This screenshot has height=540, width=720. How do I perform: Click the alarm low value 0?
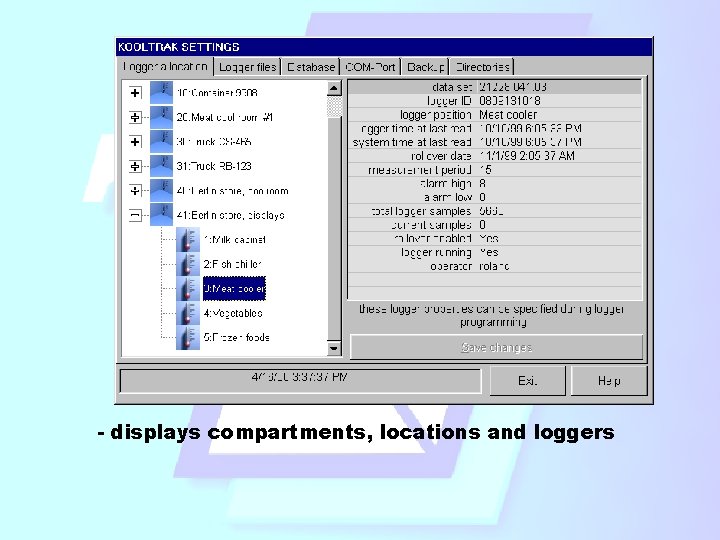click(x=482, y=197)
